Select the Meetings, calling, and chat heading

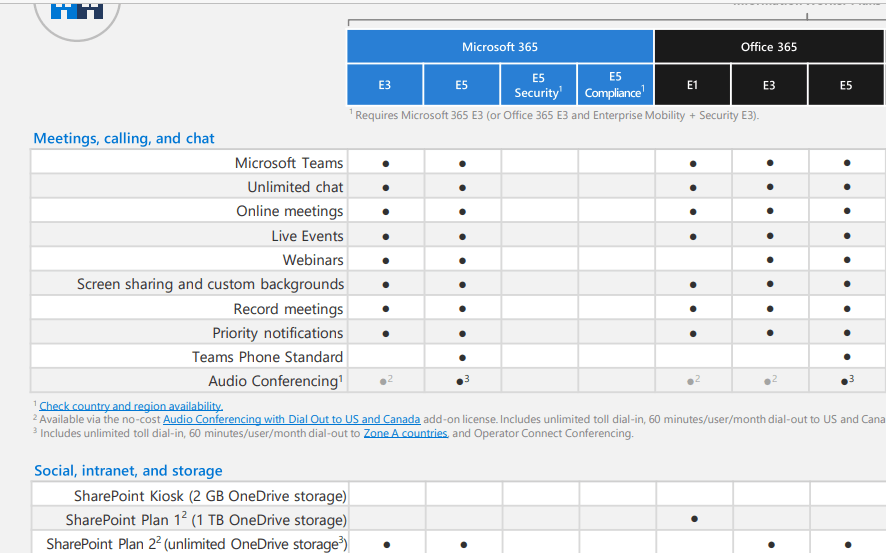coord(124,138)
